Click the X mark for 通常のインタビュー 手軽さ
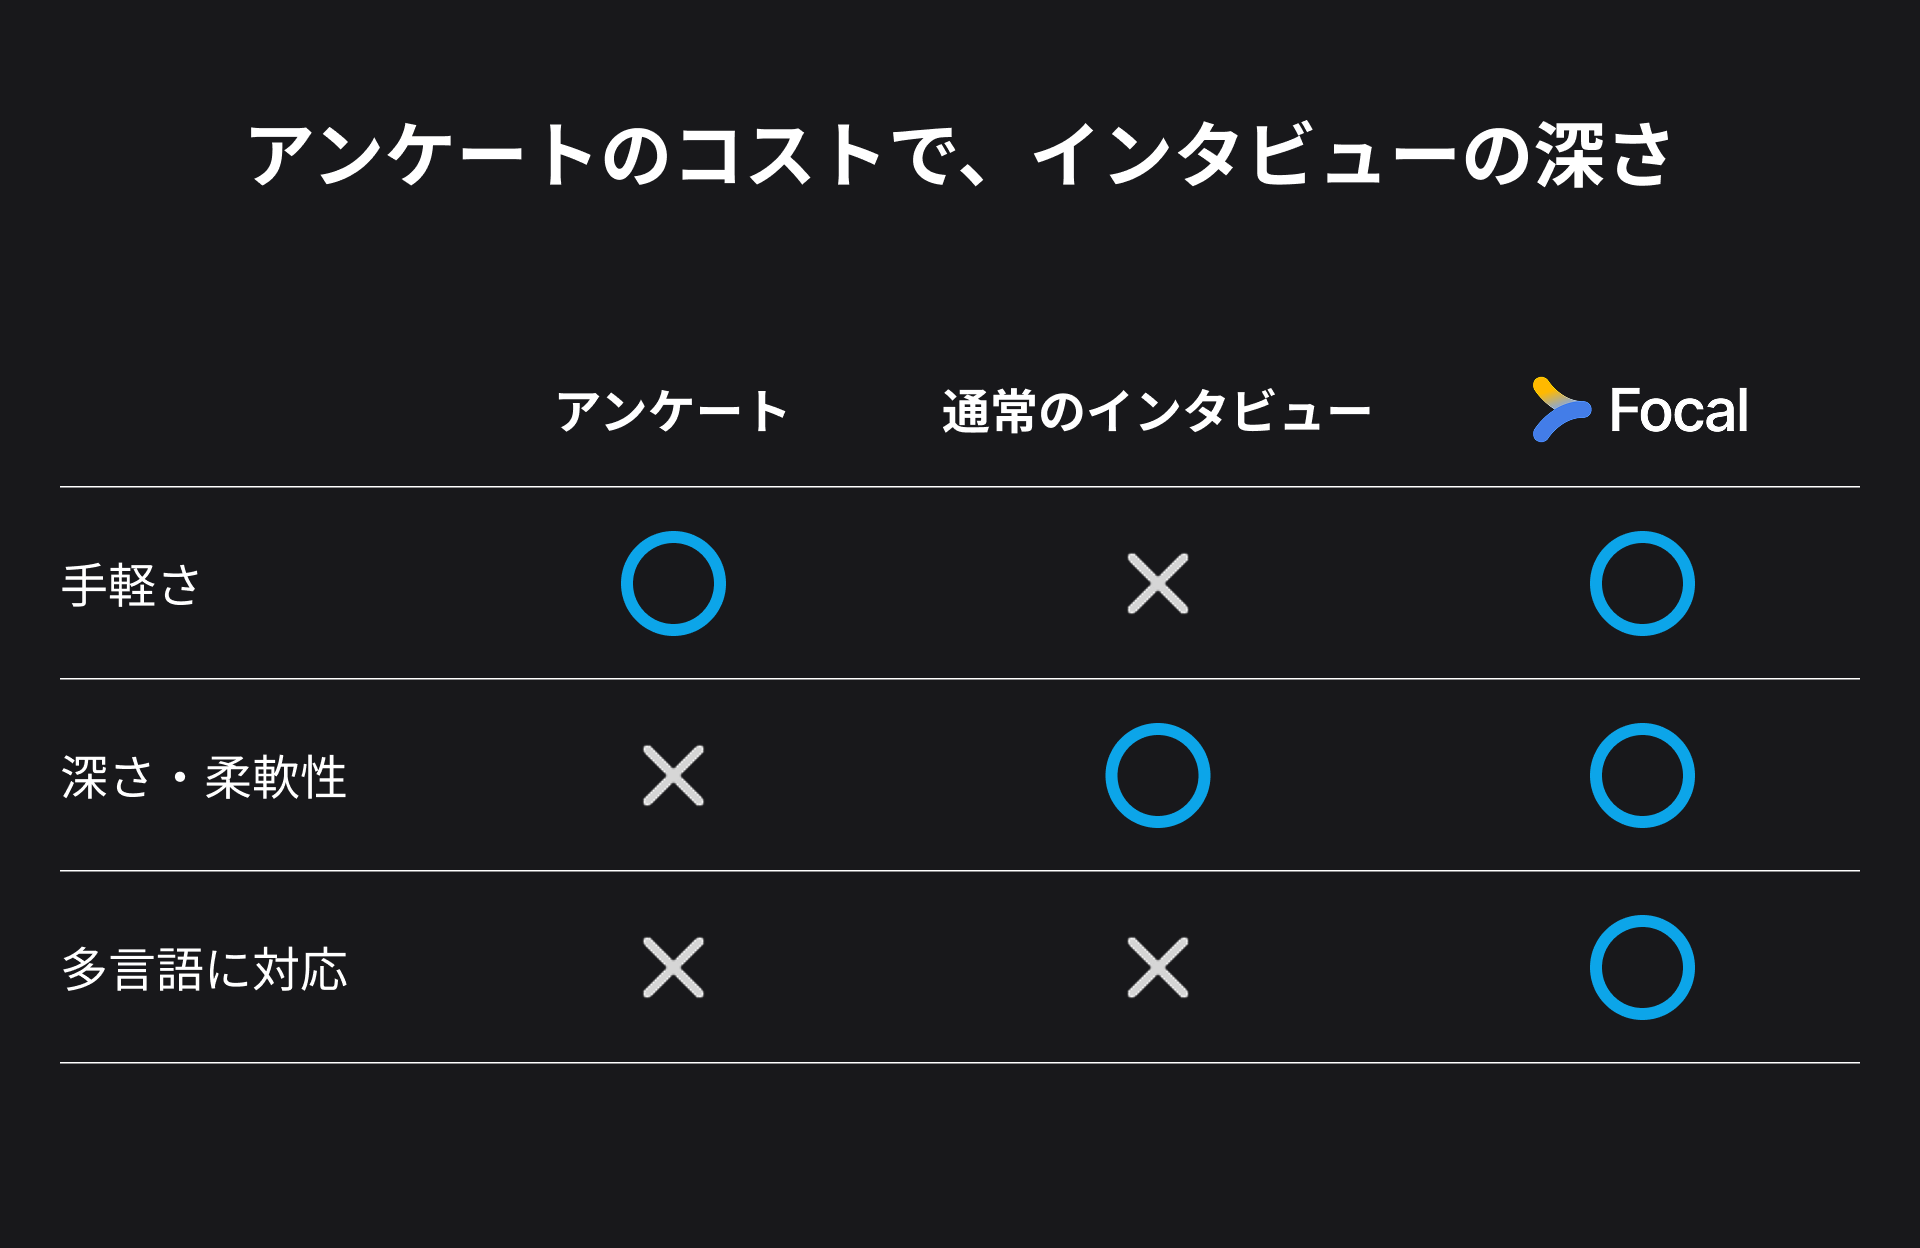This screenshot has width=1920, height=1248. (x=1158, y=583)
